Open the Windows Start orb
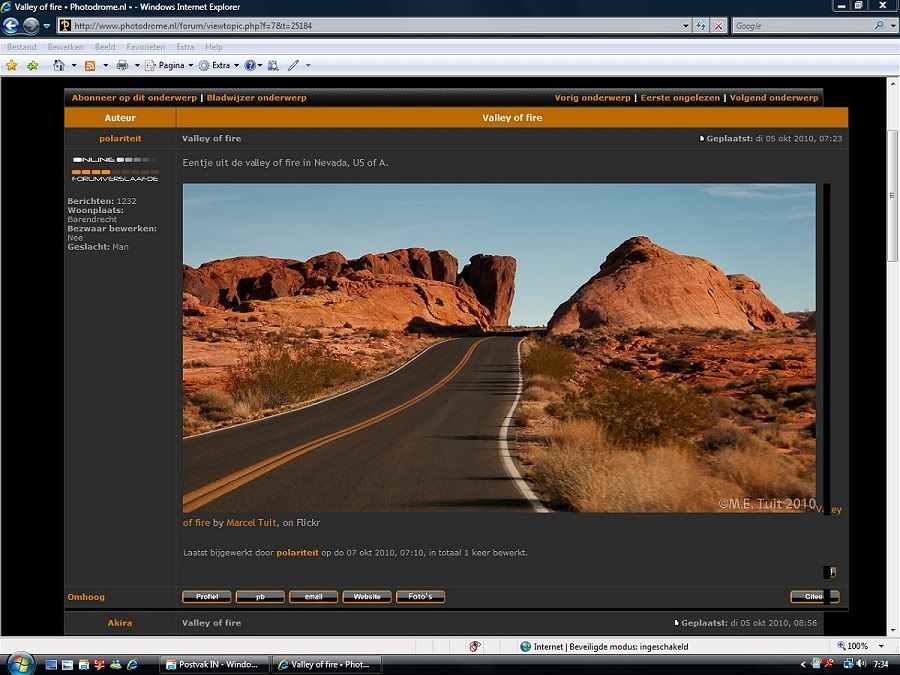Screen dimensions: 900x675 [x=19, y=664]
